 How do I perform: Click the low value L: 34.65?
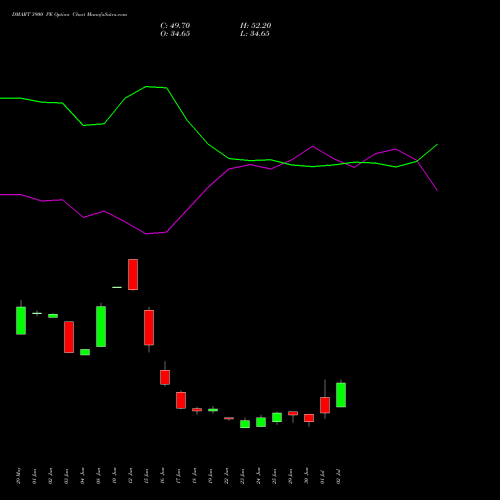[255, 34]
